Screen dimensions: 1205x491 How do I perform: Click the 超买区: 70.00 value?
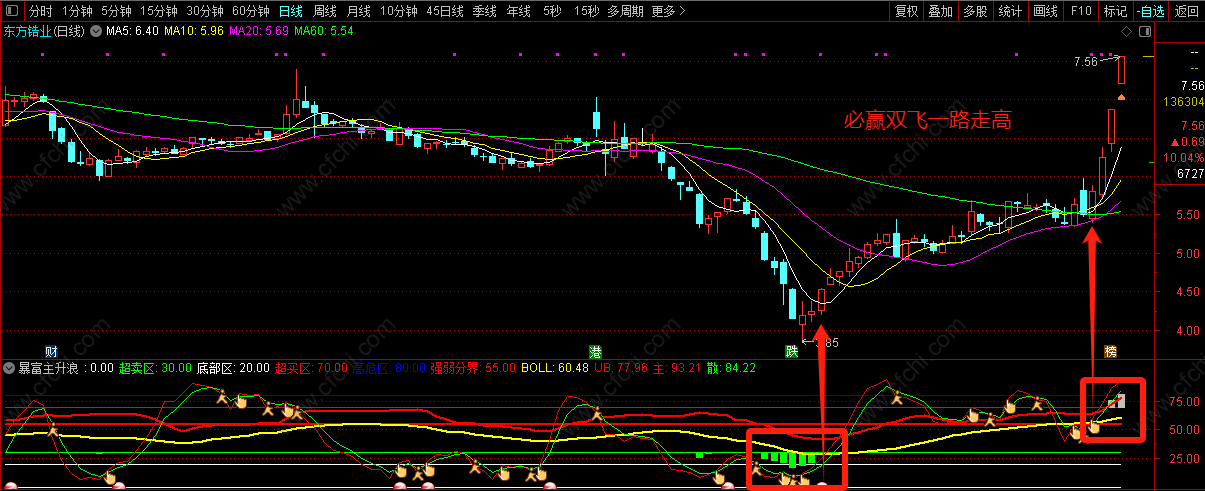click(311, 368)
